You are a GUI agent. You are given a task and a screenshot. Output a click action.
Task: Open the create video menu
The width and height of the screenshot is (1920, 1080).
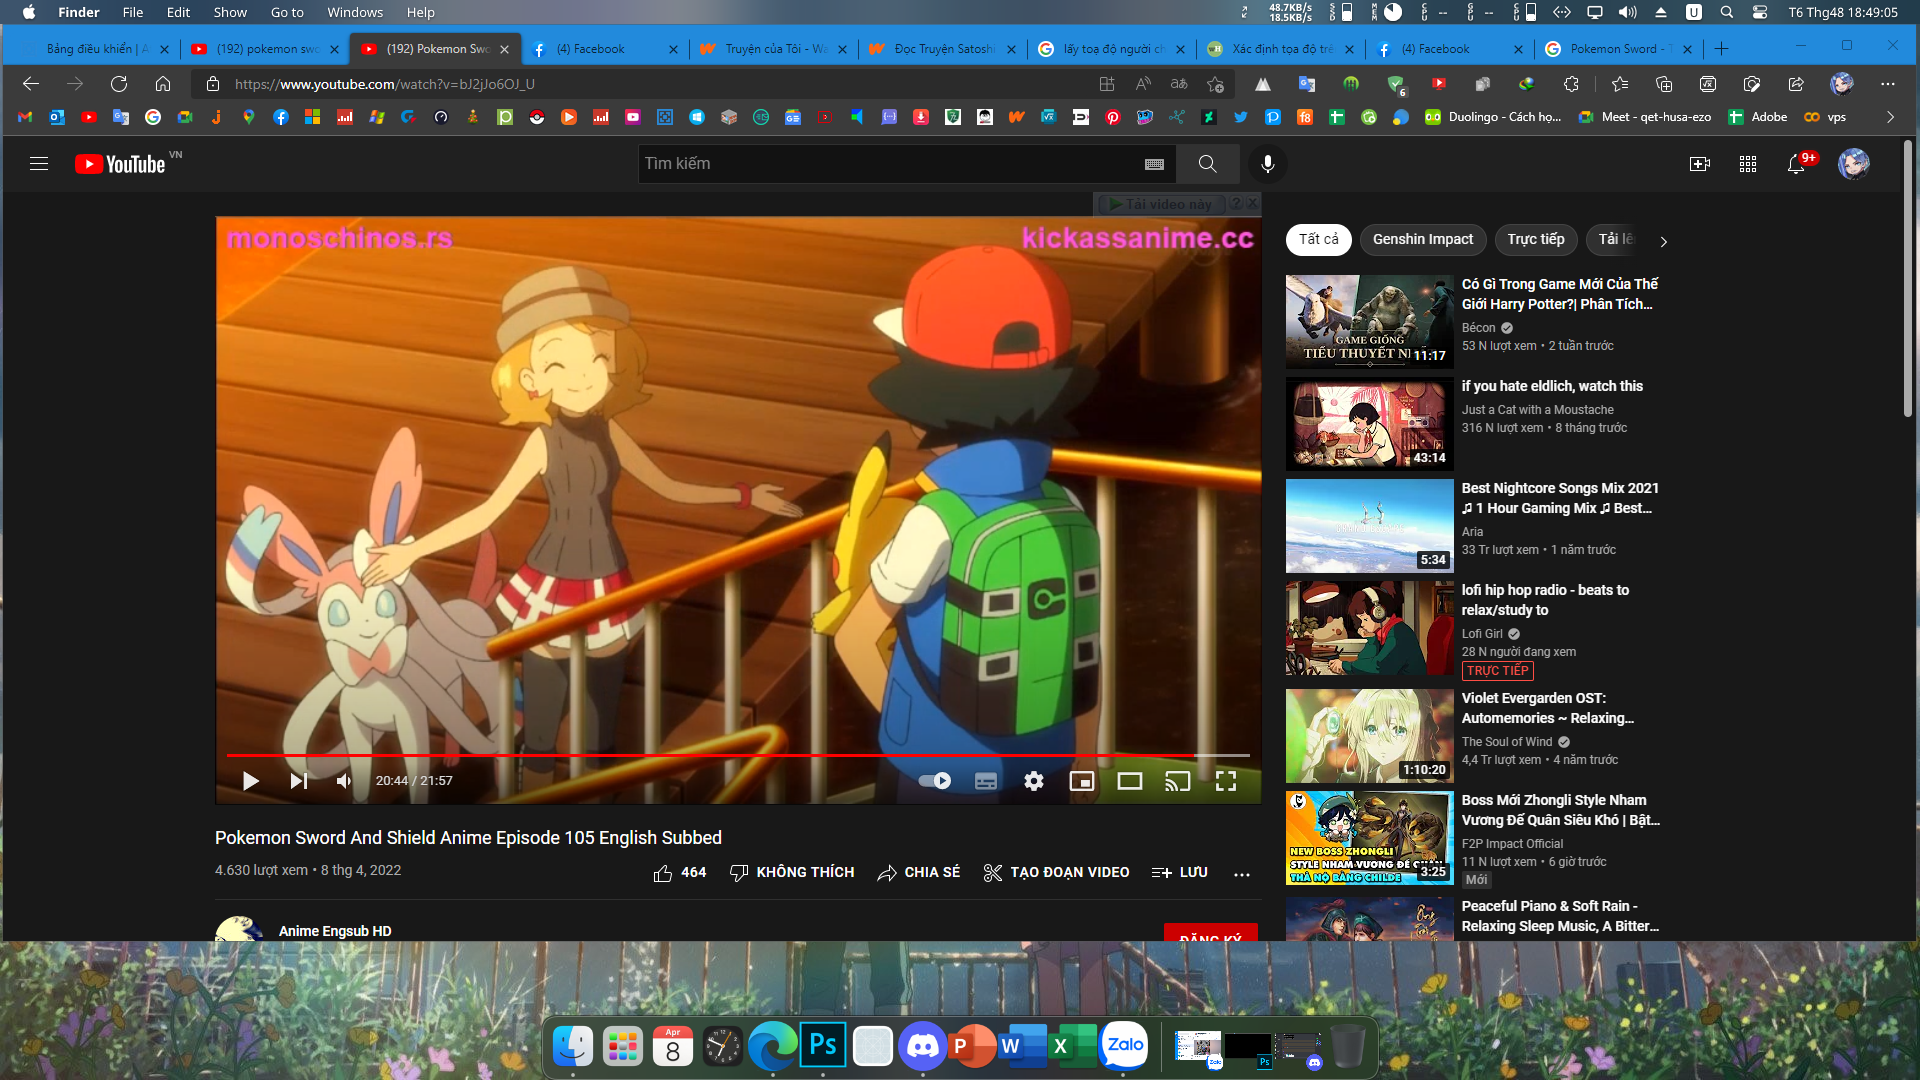1700,164
